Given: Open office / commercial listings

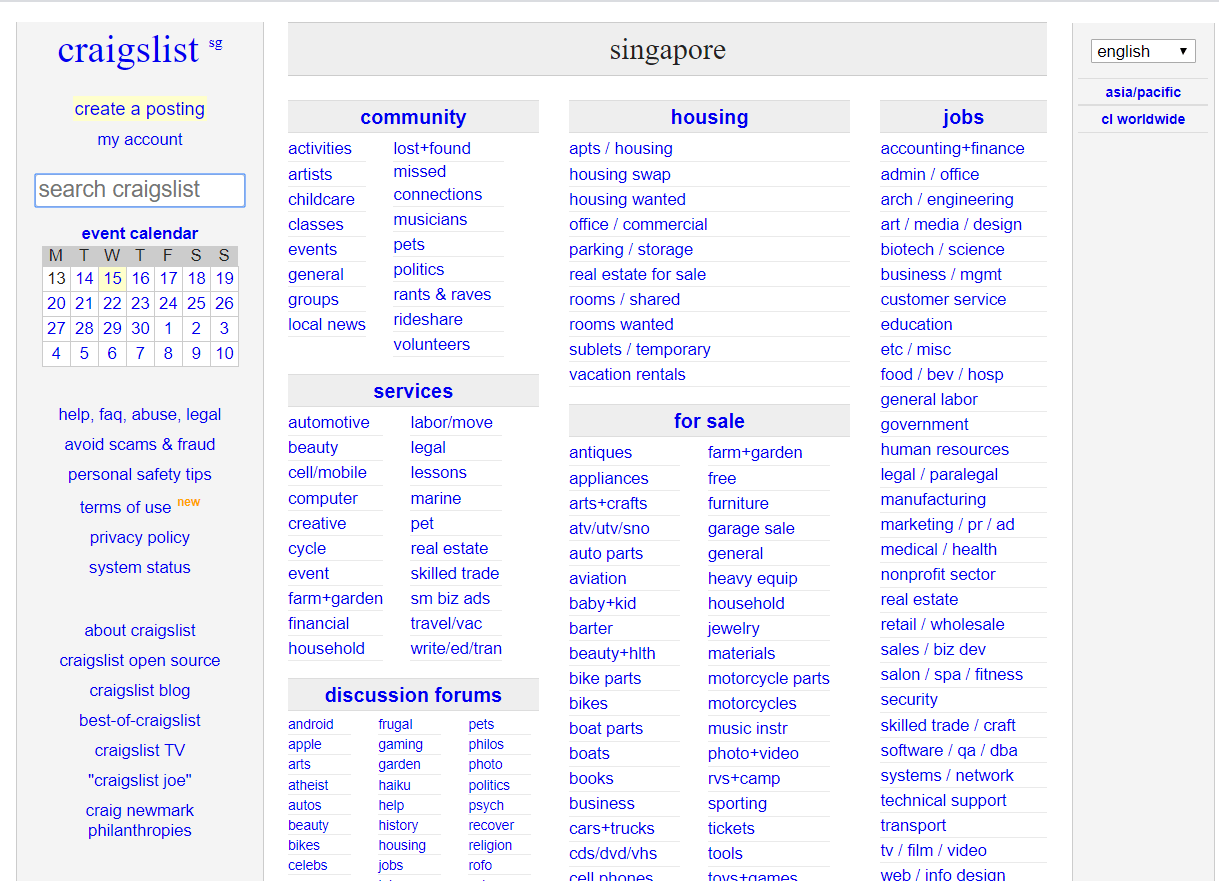Looking at the screenshot, I should [x=638, y=224].
